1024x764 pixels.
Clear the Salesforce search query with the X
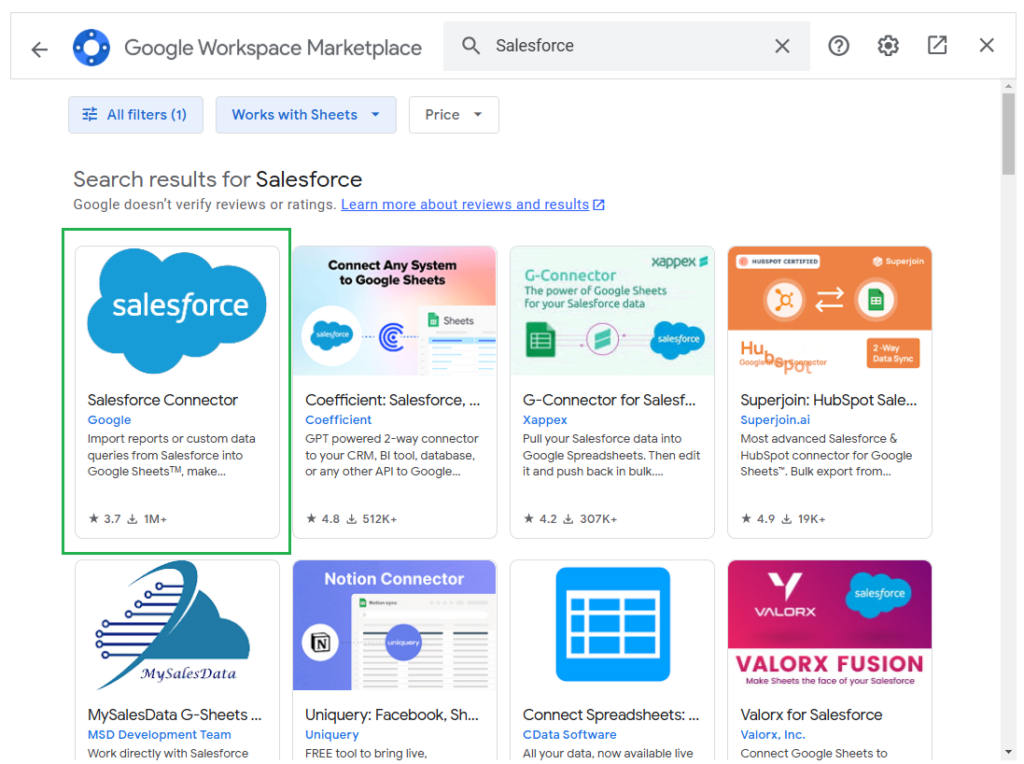pyautogui.click(x=782, y=45)
